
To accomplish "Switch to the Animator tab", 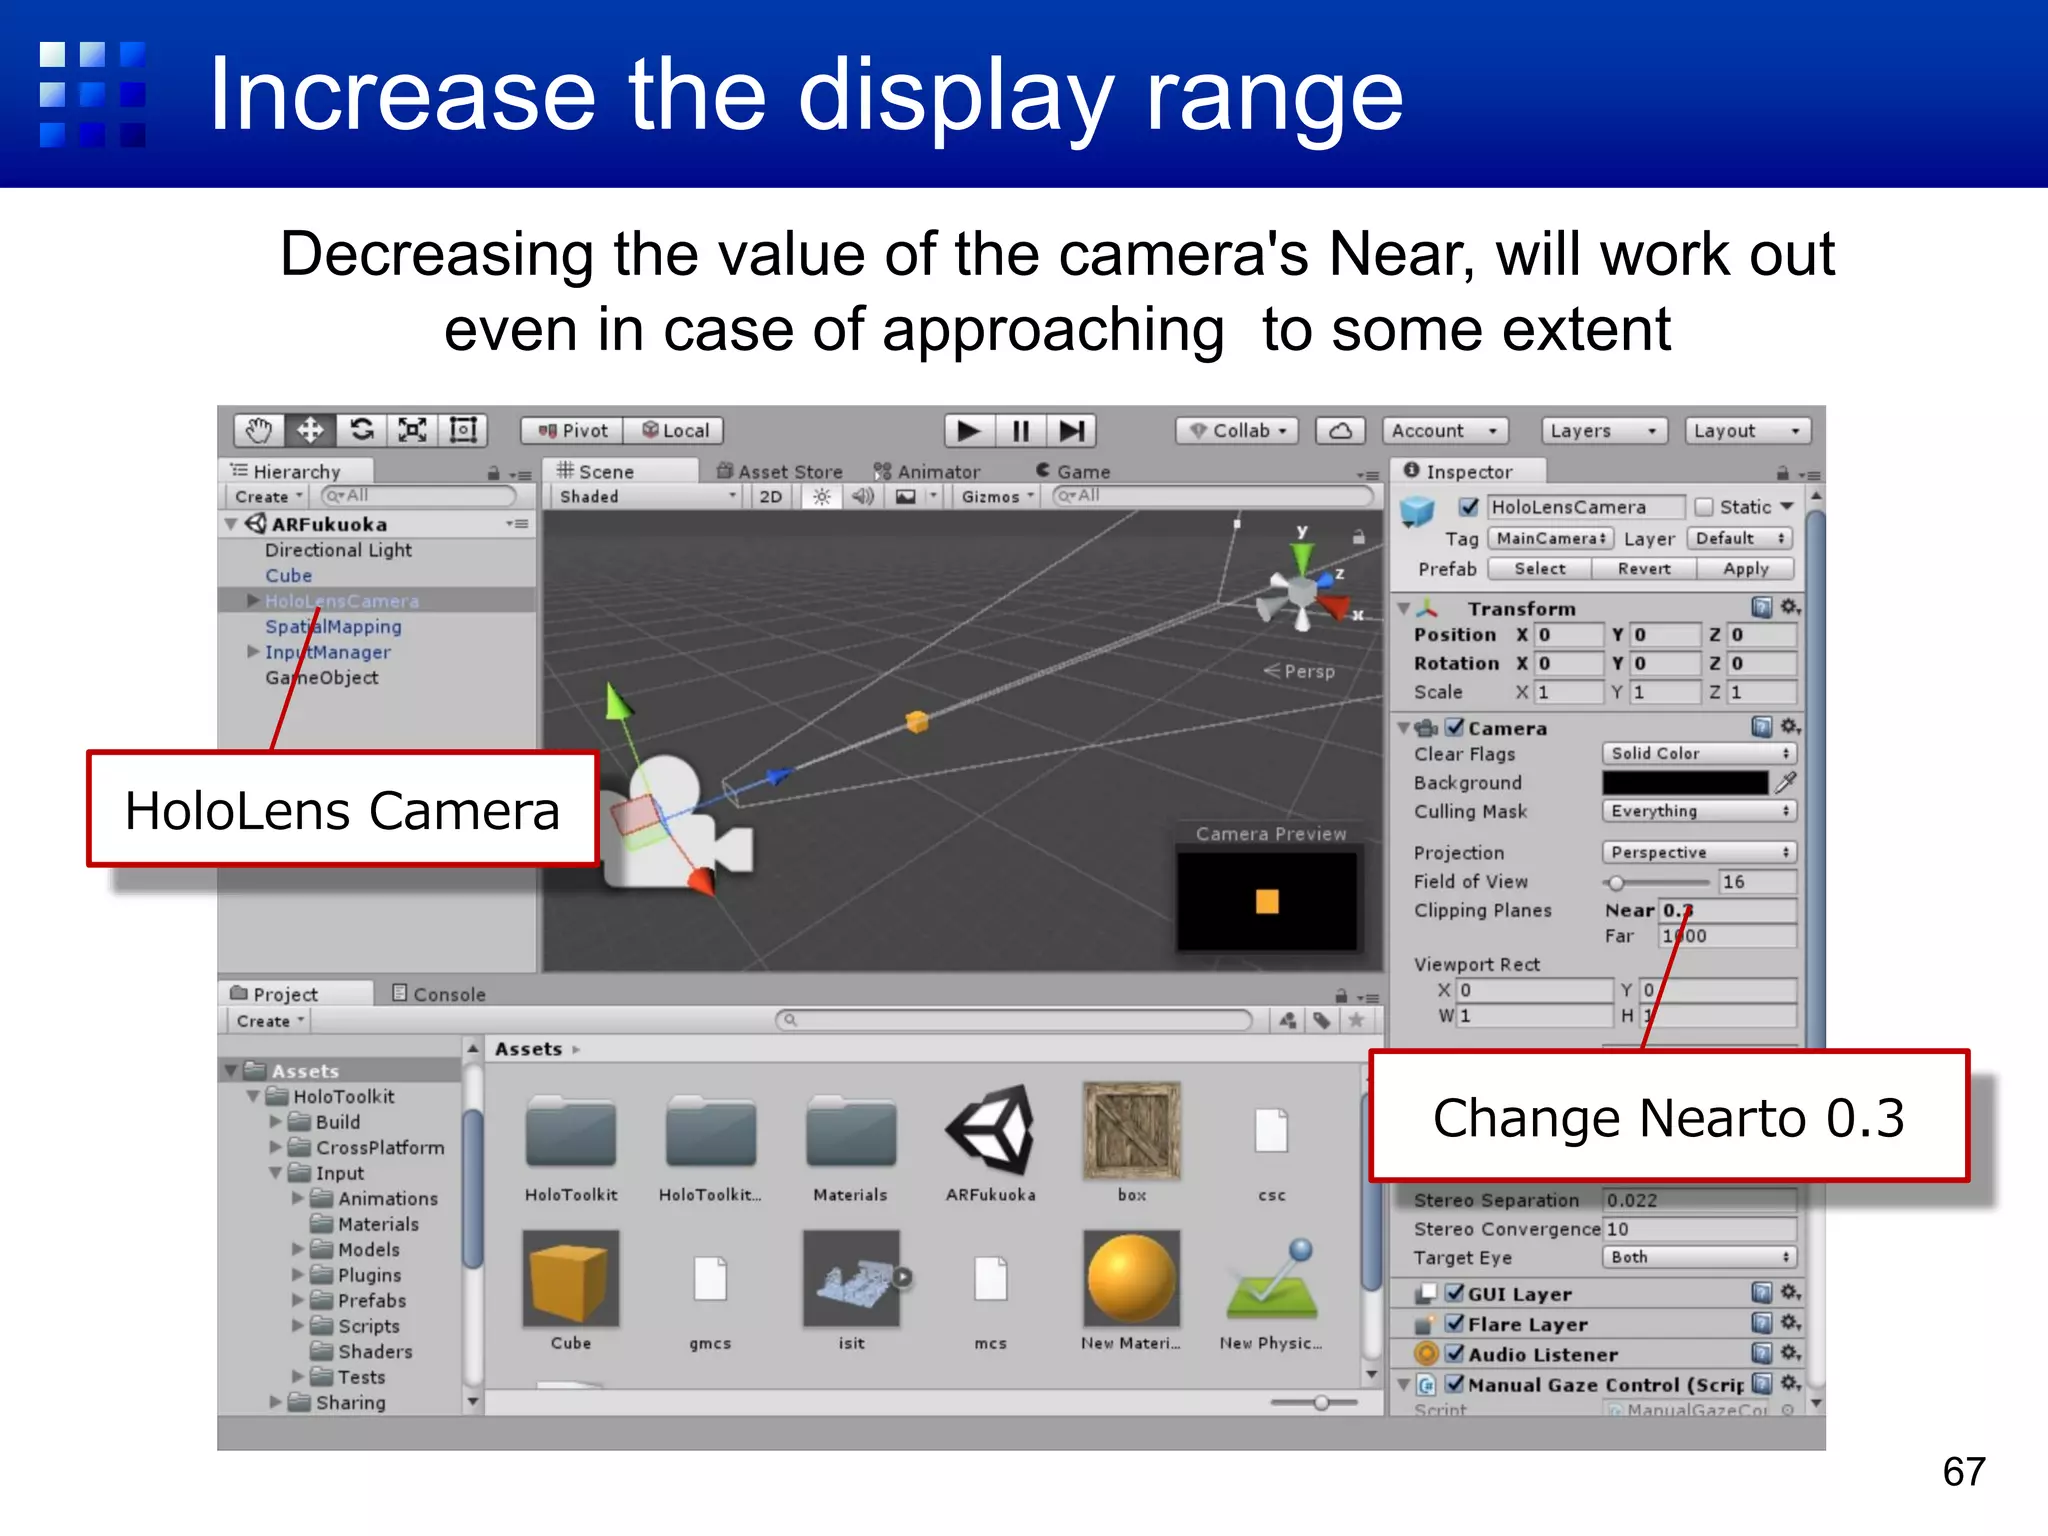I will [x=927, y=471].
